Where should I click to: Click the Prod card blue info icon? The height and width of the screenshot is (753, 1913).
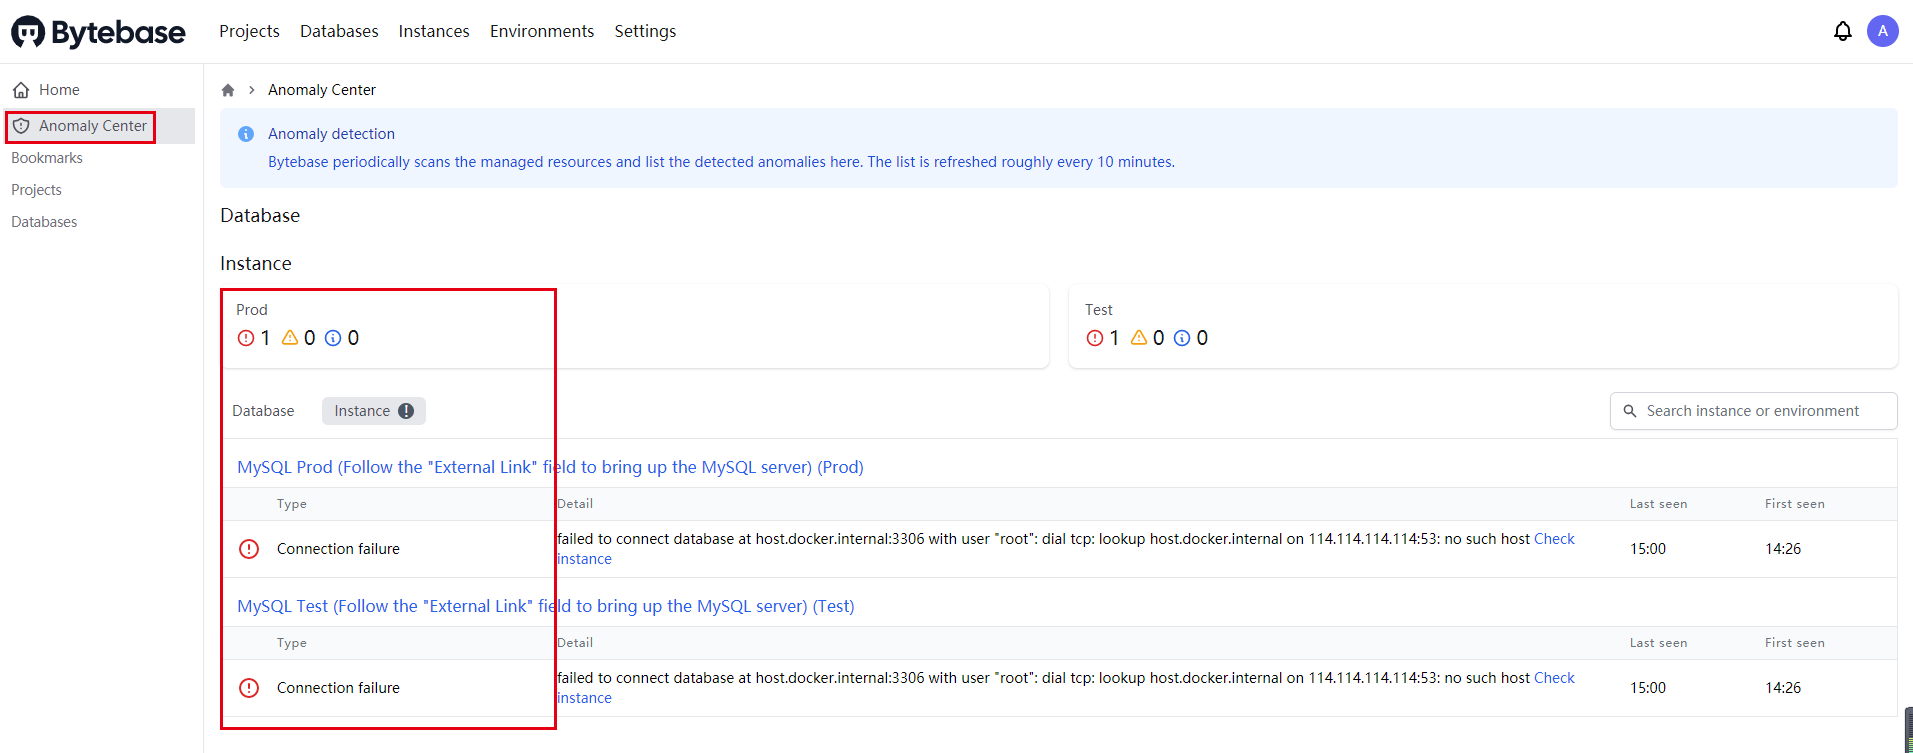point(334,338)
